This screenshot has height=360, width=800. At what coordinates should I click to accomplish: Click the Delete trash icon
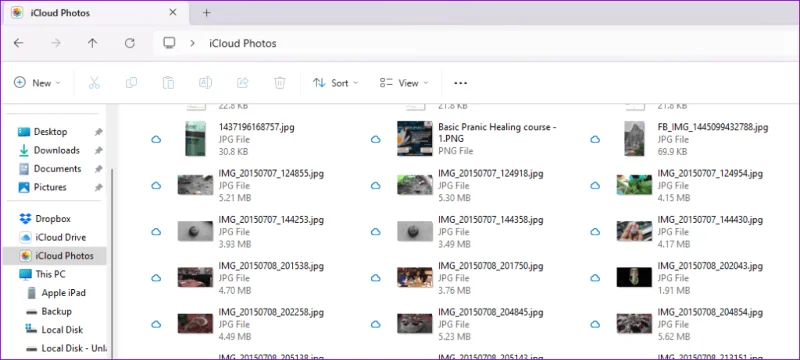pyautogui.click(x=280, y=83)
